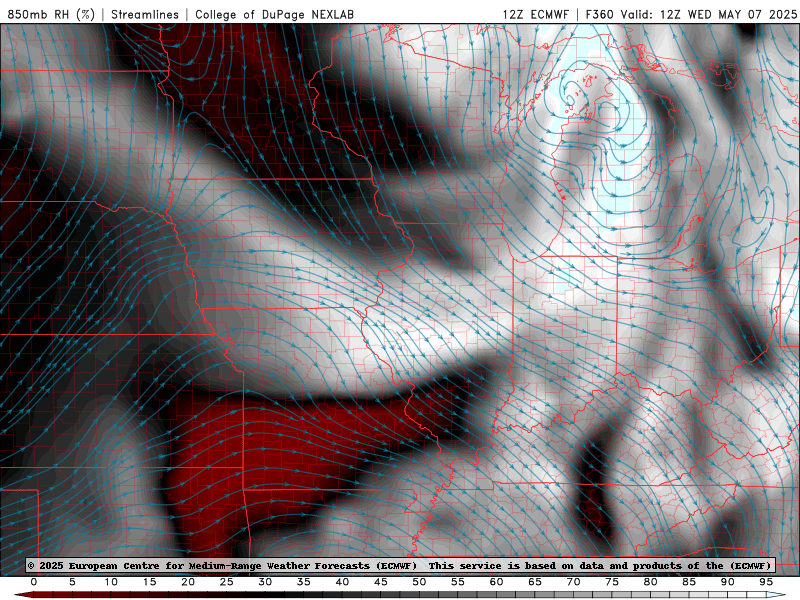Screen dimensions: 800x600
Task: Click the '45' value on the RH scale
Action: [381, 582]
